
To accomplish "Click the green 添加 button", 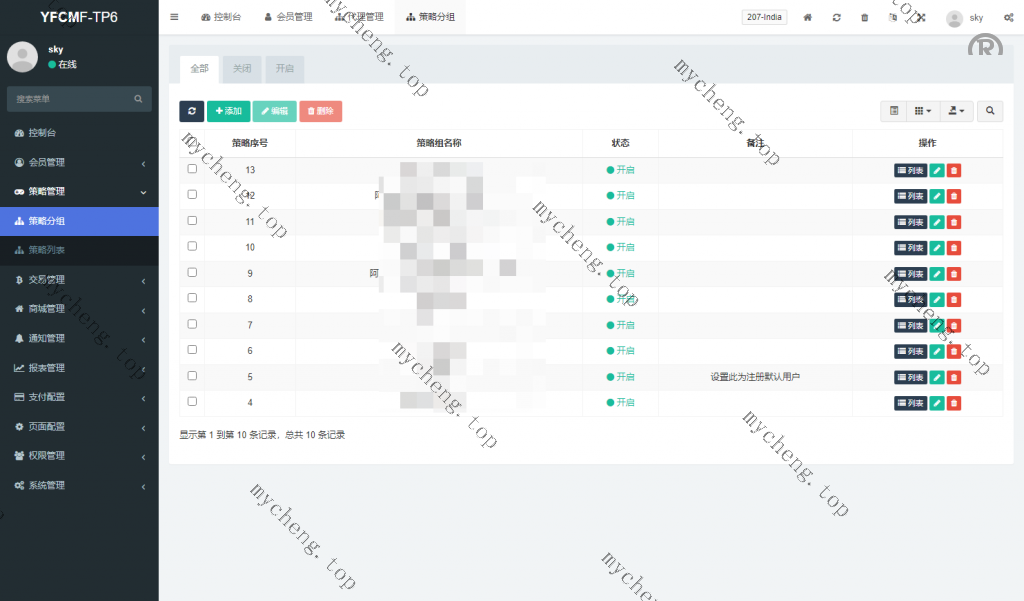I will click(x=228, y=111).
